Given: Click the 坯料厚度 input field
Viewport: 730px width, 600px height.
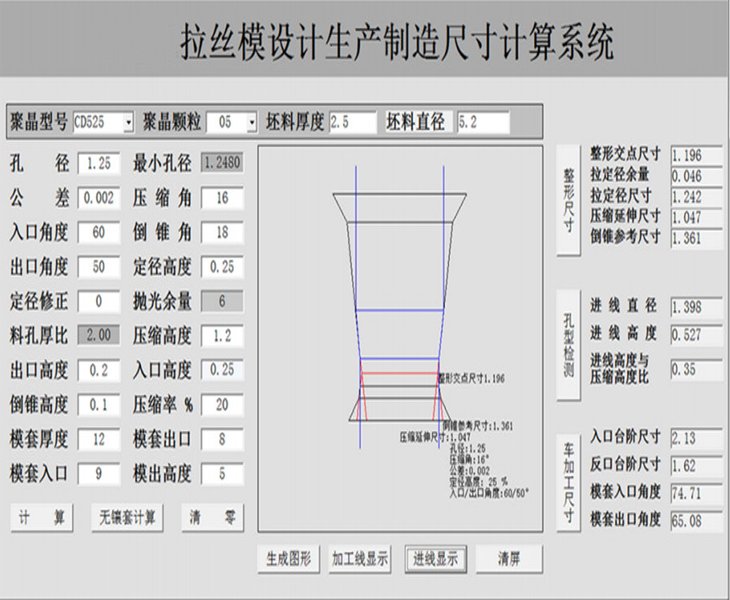Looking at the screenshot, I should pos(353,122).
